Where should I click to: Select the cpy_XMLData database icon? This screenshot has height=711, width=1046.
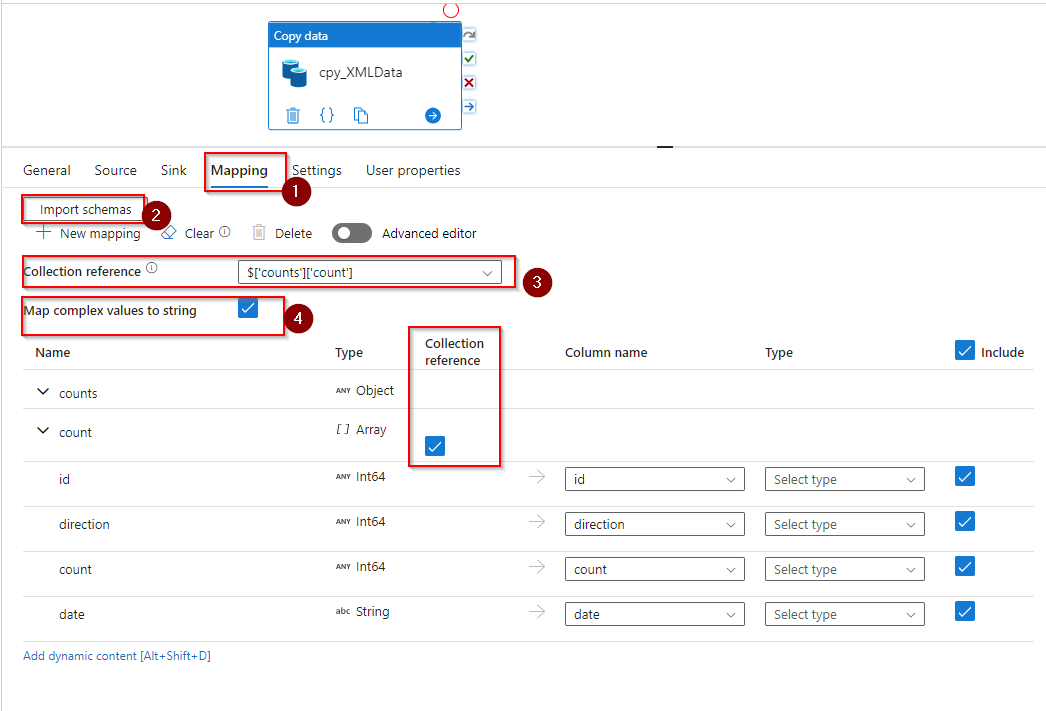click(294, 73)
